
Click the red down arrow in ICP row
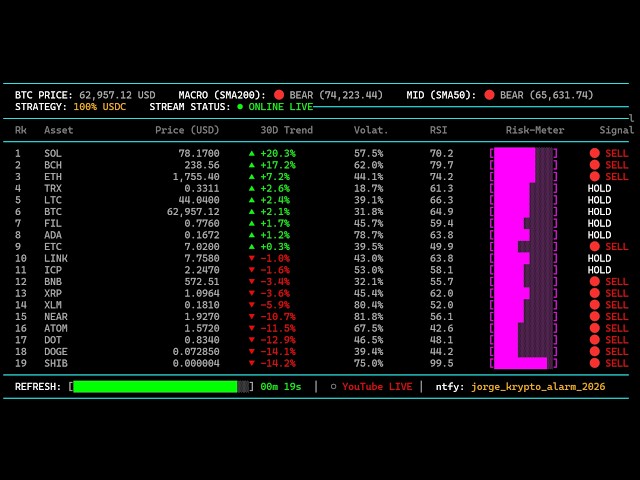(x=252, y=270)
